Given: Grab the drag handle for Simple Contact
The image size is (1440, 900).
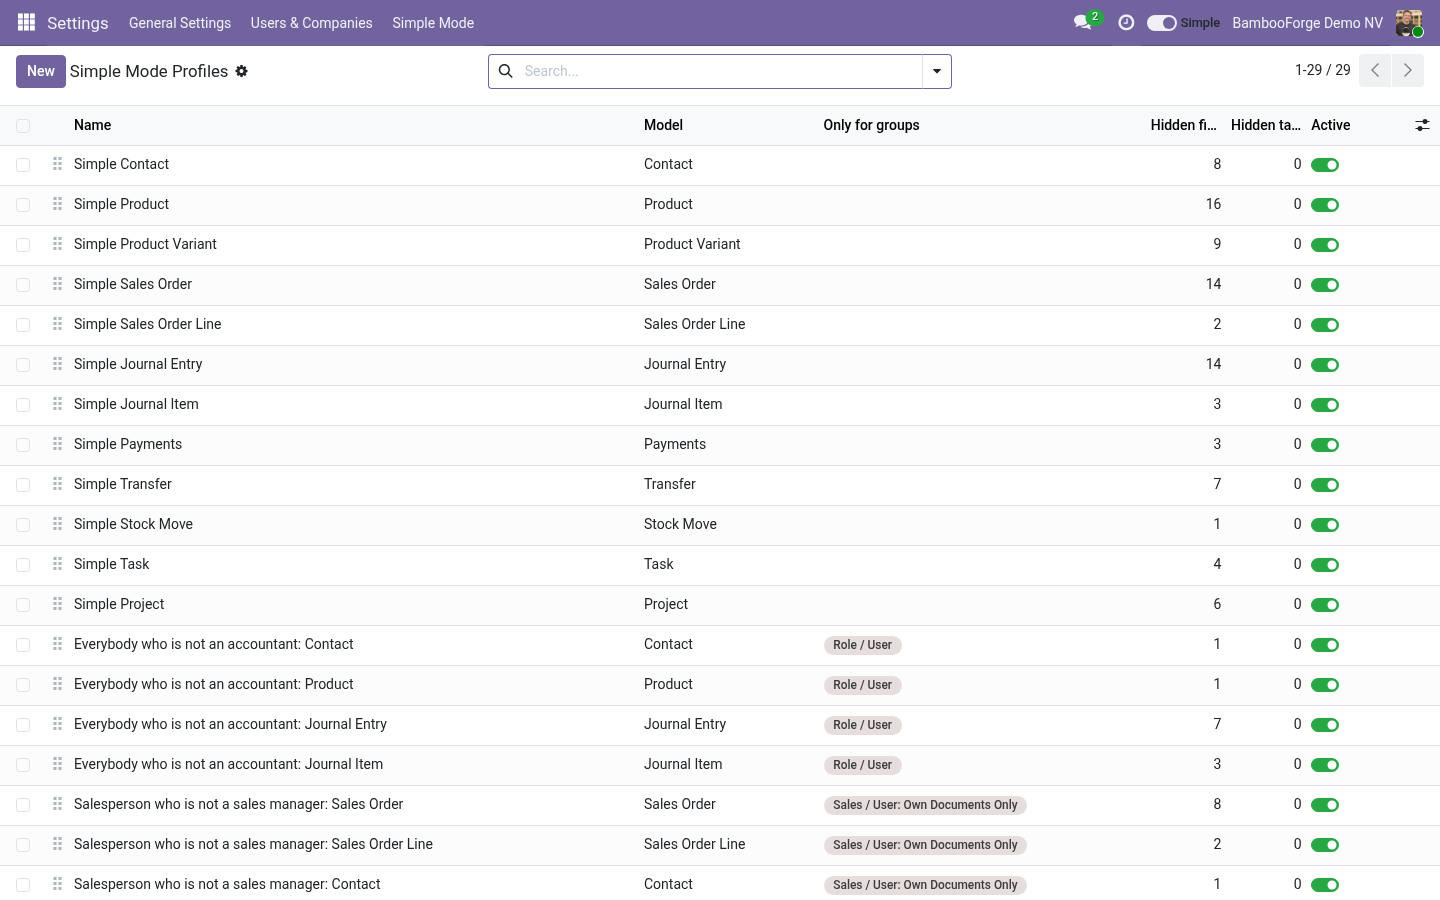Looking at the screenshot, I should point(57,164).
